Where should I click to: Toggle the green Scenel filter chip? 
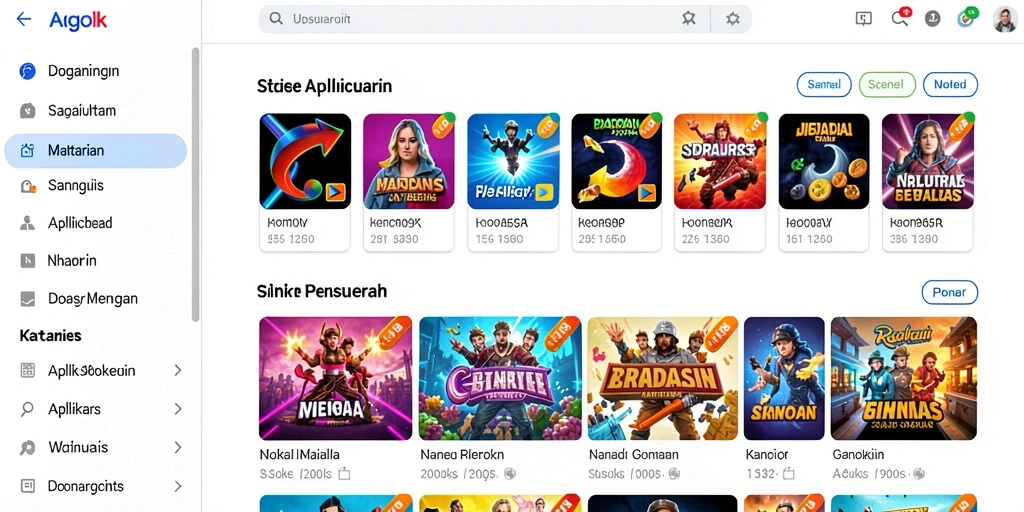(x=886, y=84)
